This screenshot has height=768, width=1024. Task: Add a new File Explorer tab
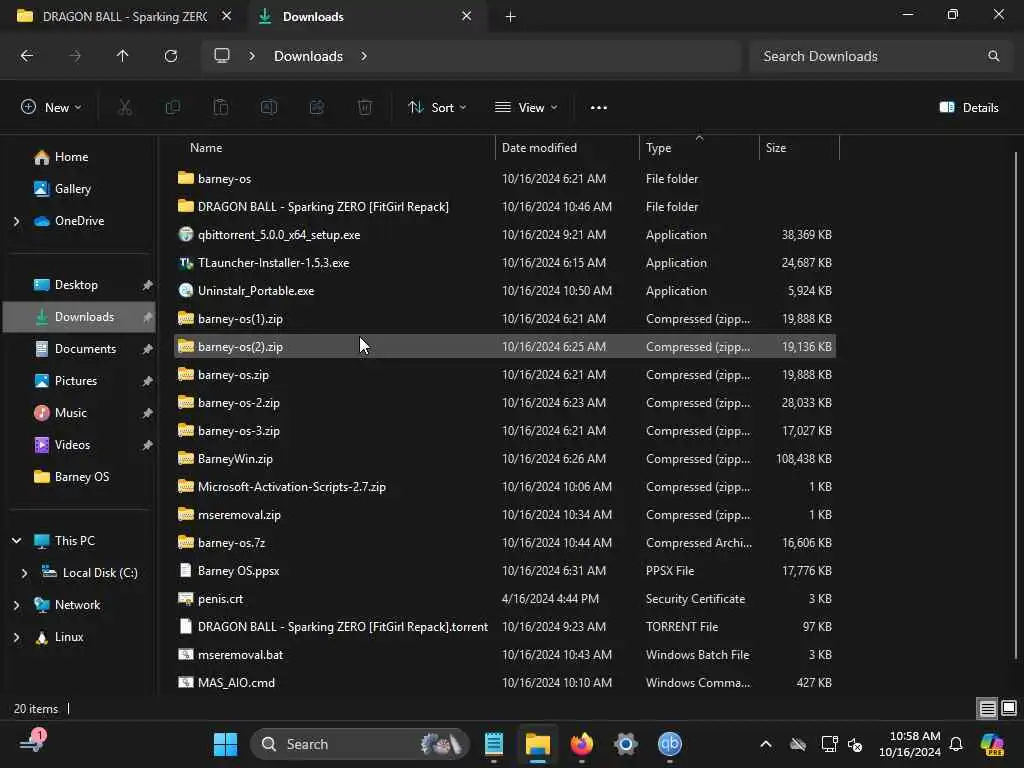click(x=511, y=17)
